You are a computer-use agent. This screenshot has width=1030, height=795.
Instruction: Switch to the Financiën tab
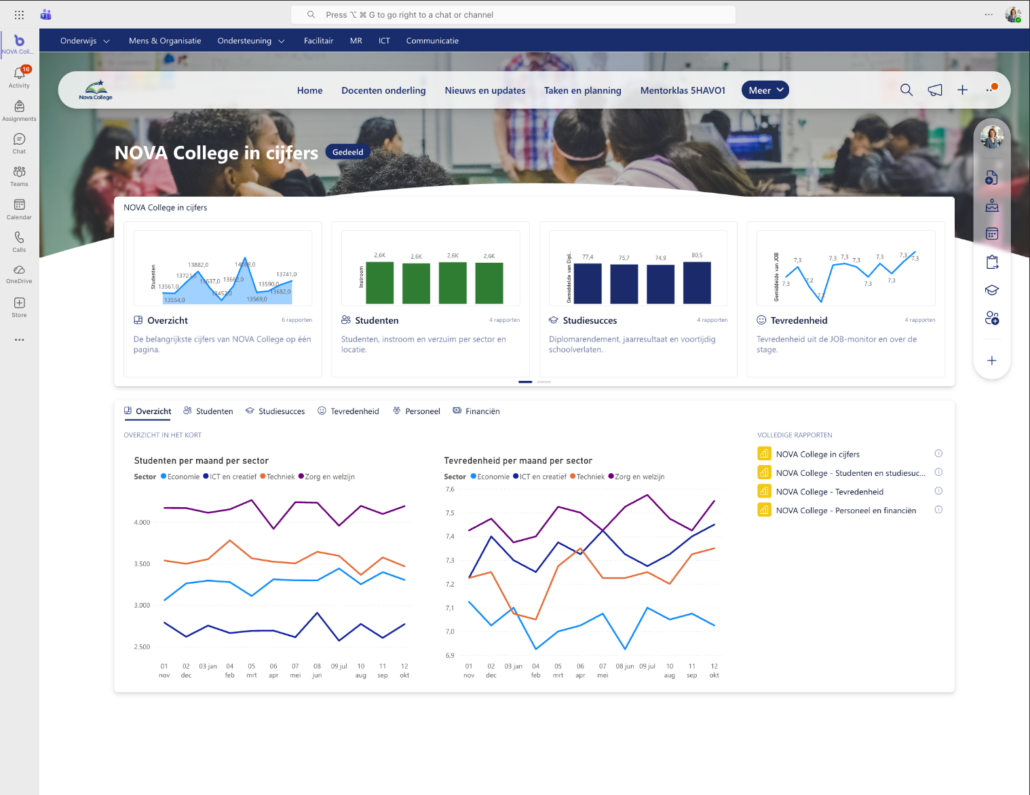pyautogui.click(x=476, y=411)
